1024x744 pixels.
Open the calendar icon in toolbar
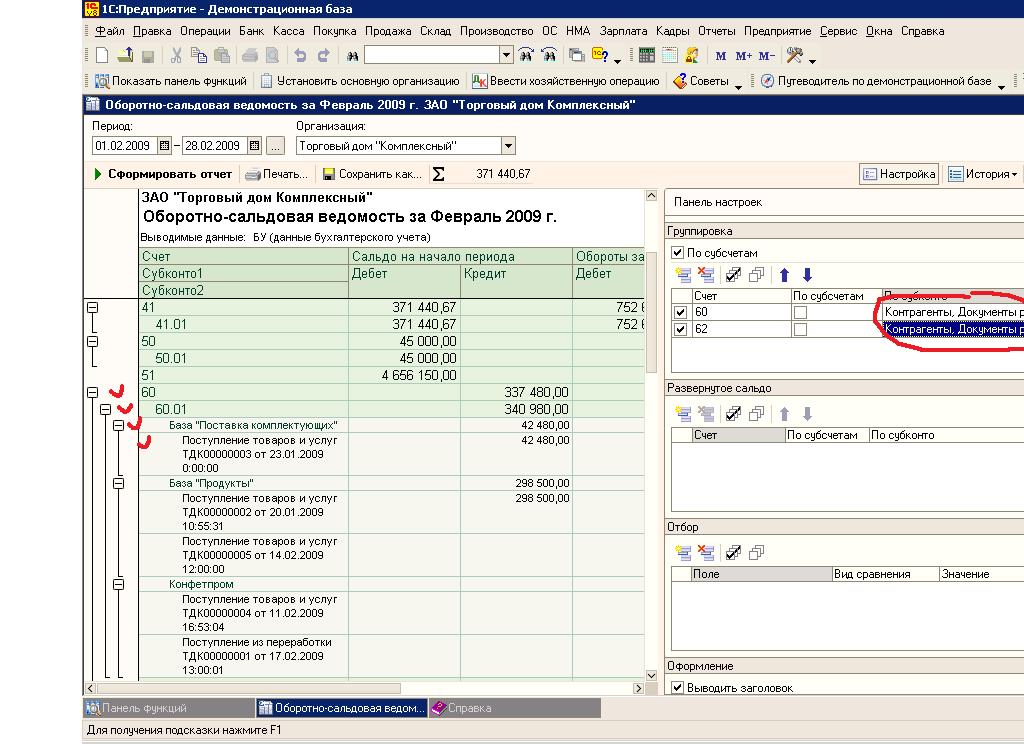click(x=669, y=56)
